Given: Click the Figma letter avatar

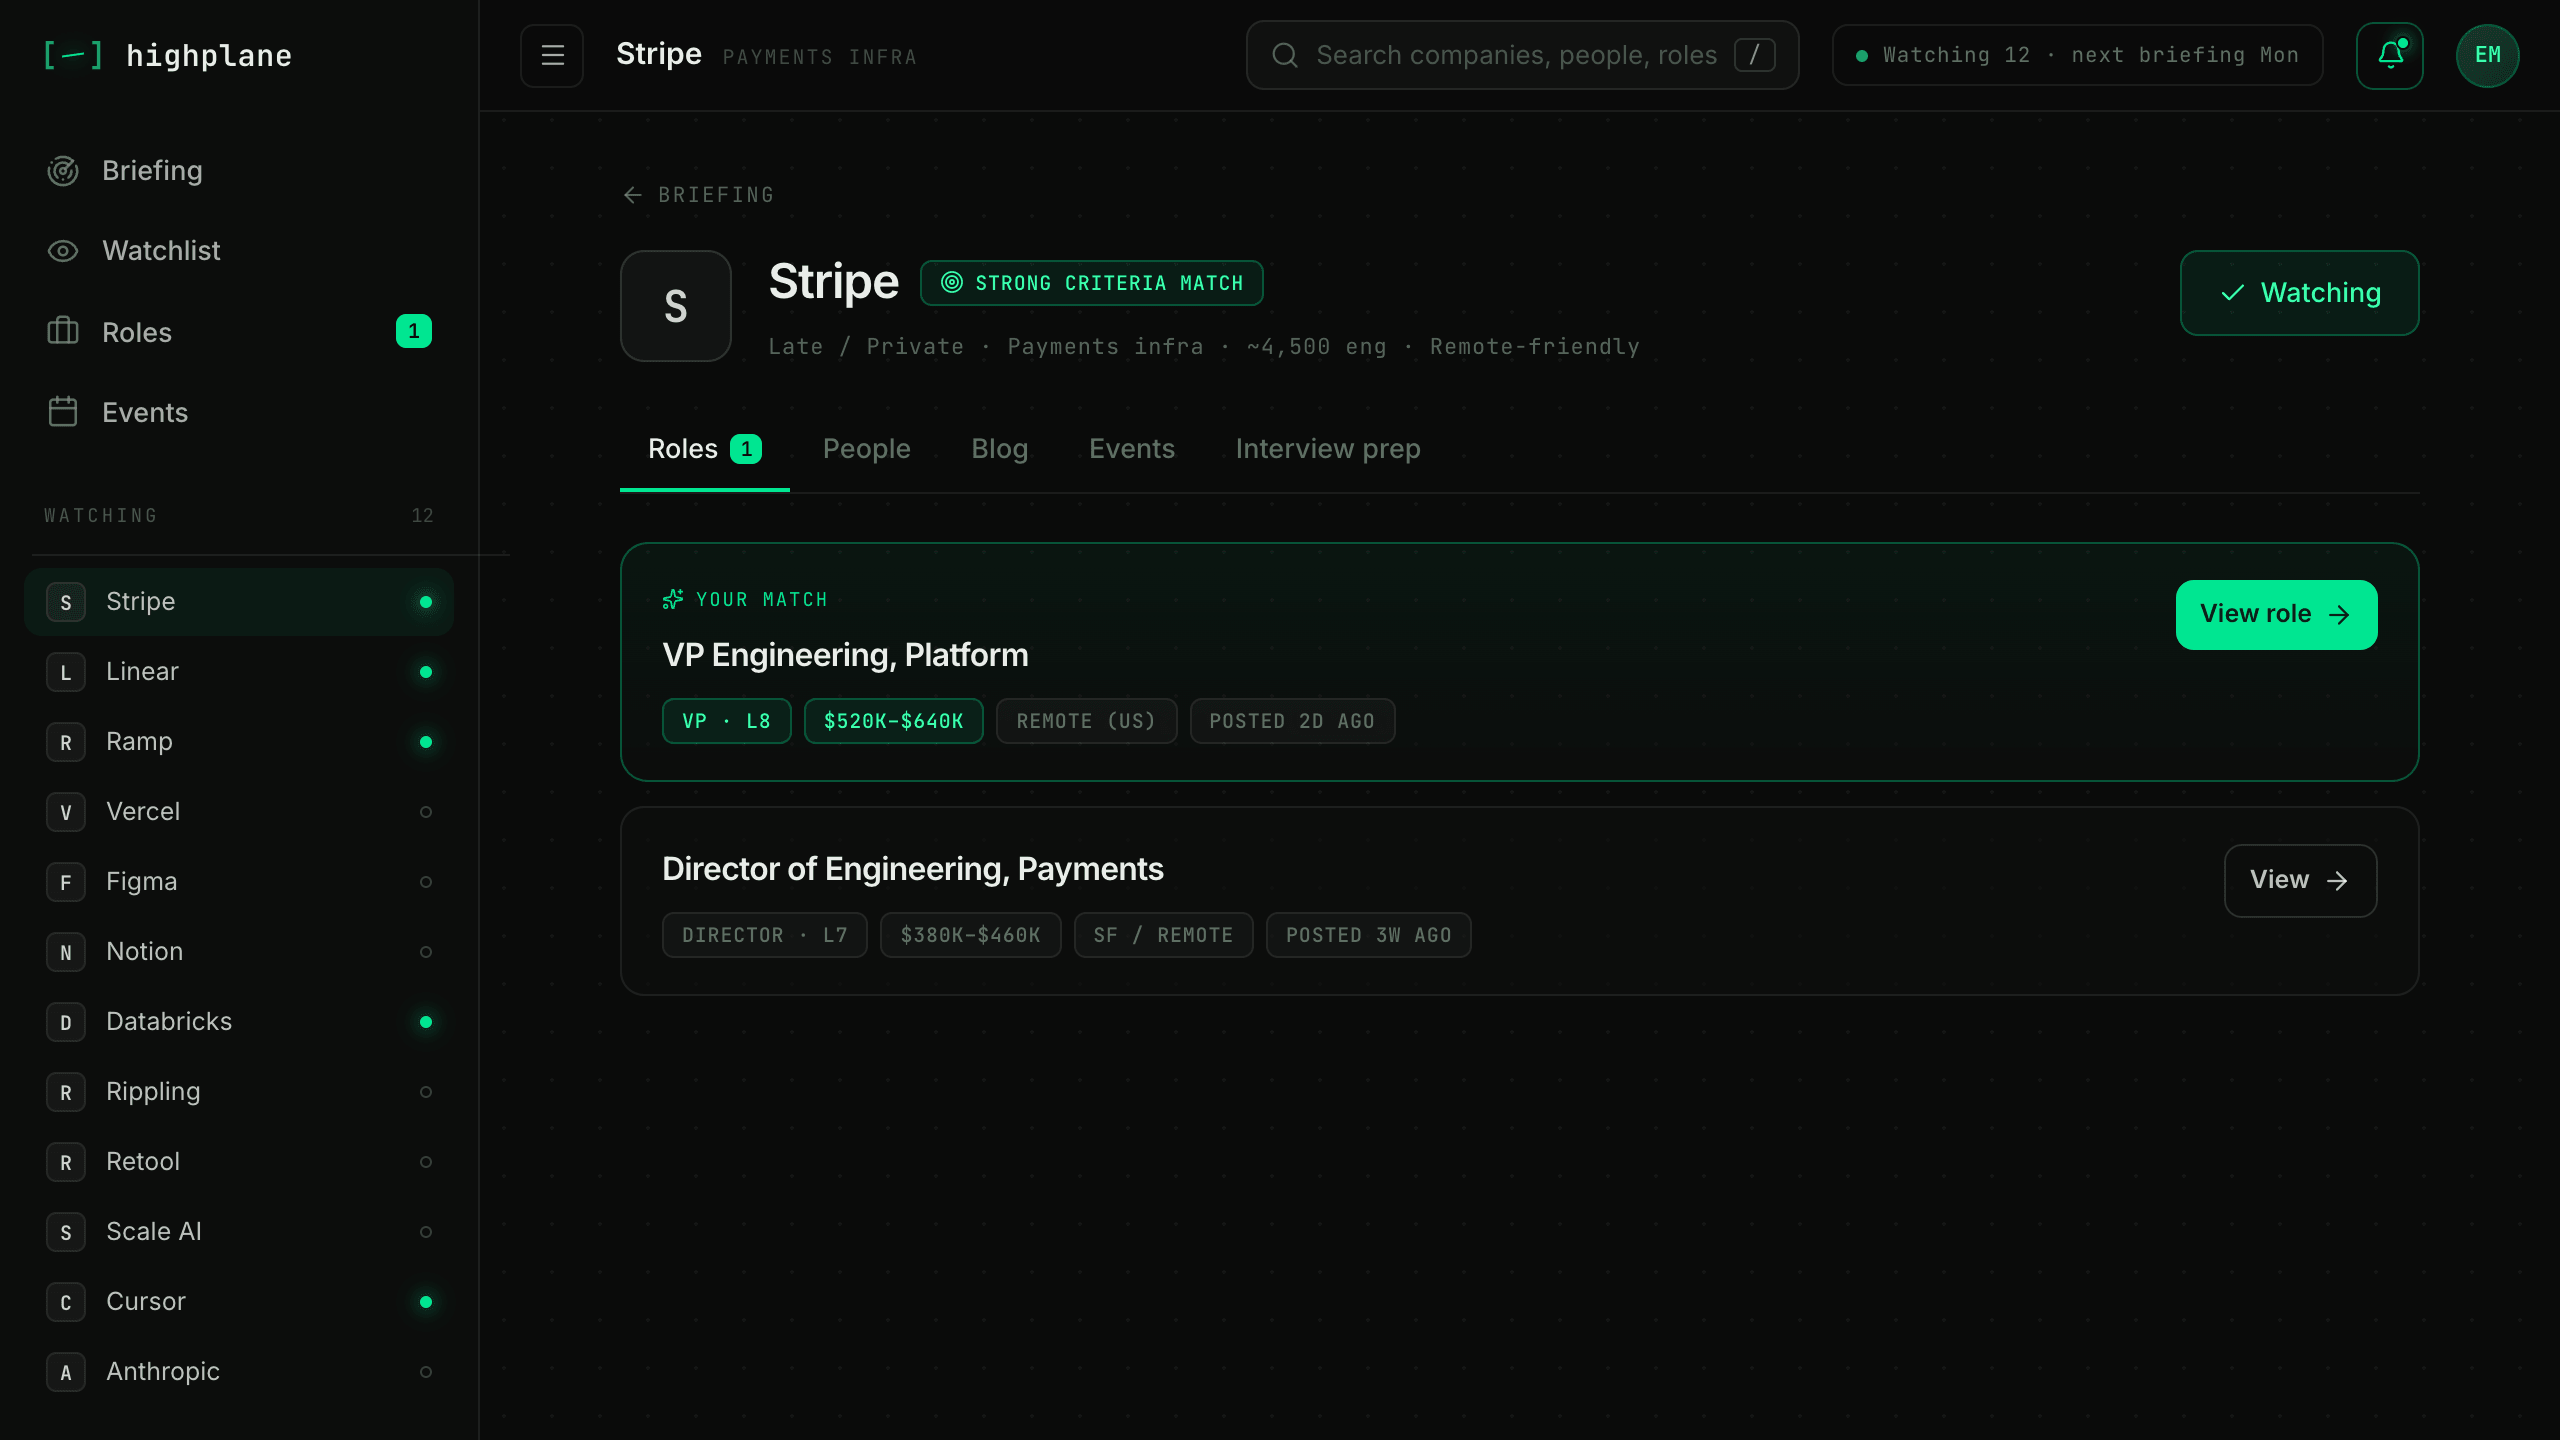Looking at the screenshot, I should tap(66, 882).
